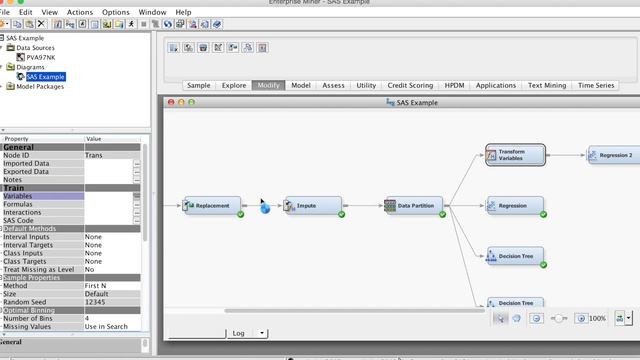This screenshot has width=640, height=360.
Task: Open dropdown arrow next to Log
Action: [262, 333]
